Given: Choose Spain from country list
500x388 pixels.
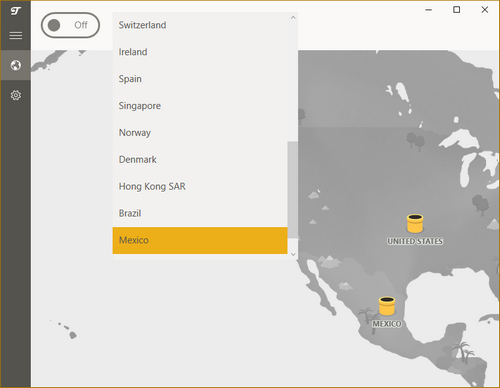Looking at the screenshot, I should click(x=200, y=79).
